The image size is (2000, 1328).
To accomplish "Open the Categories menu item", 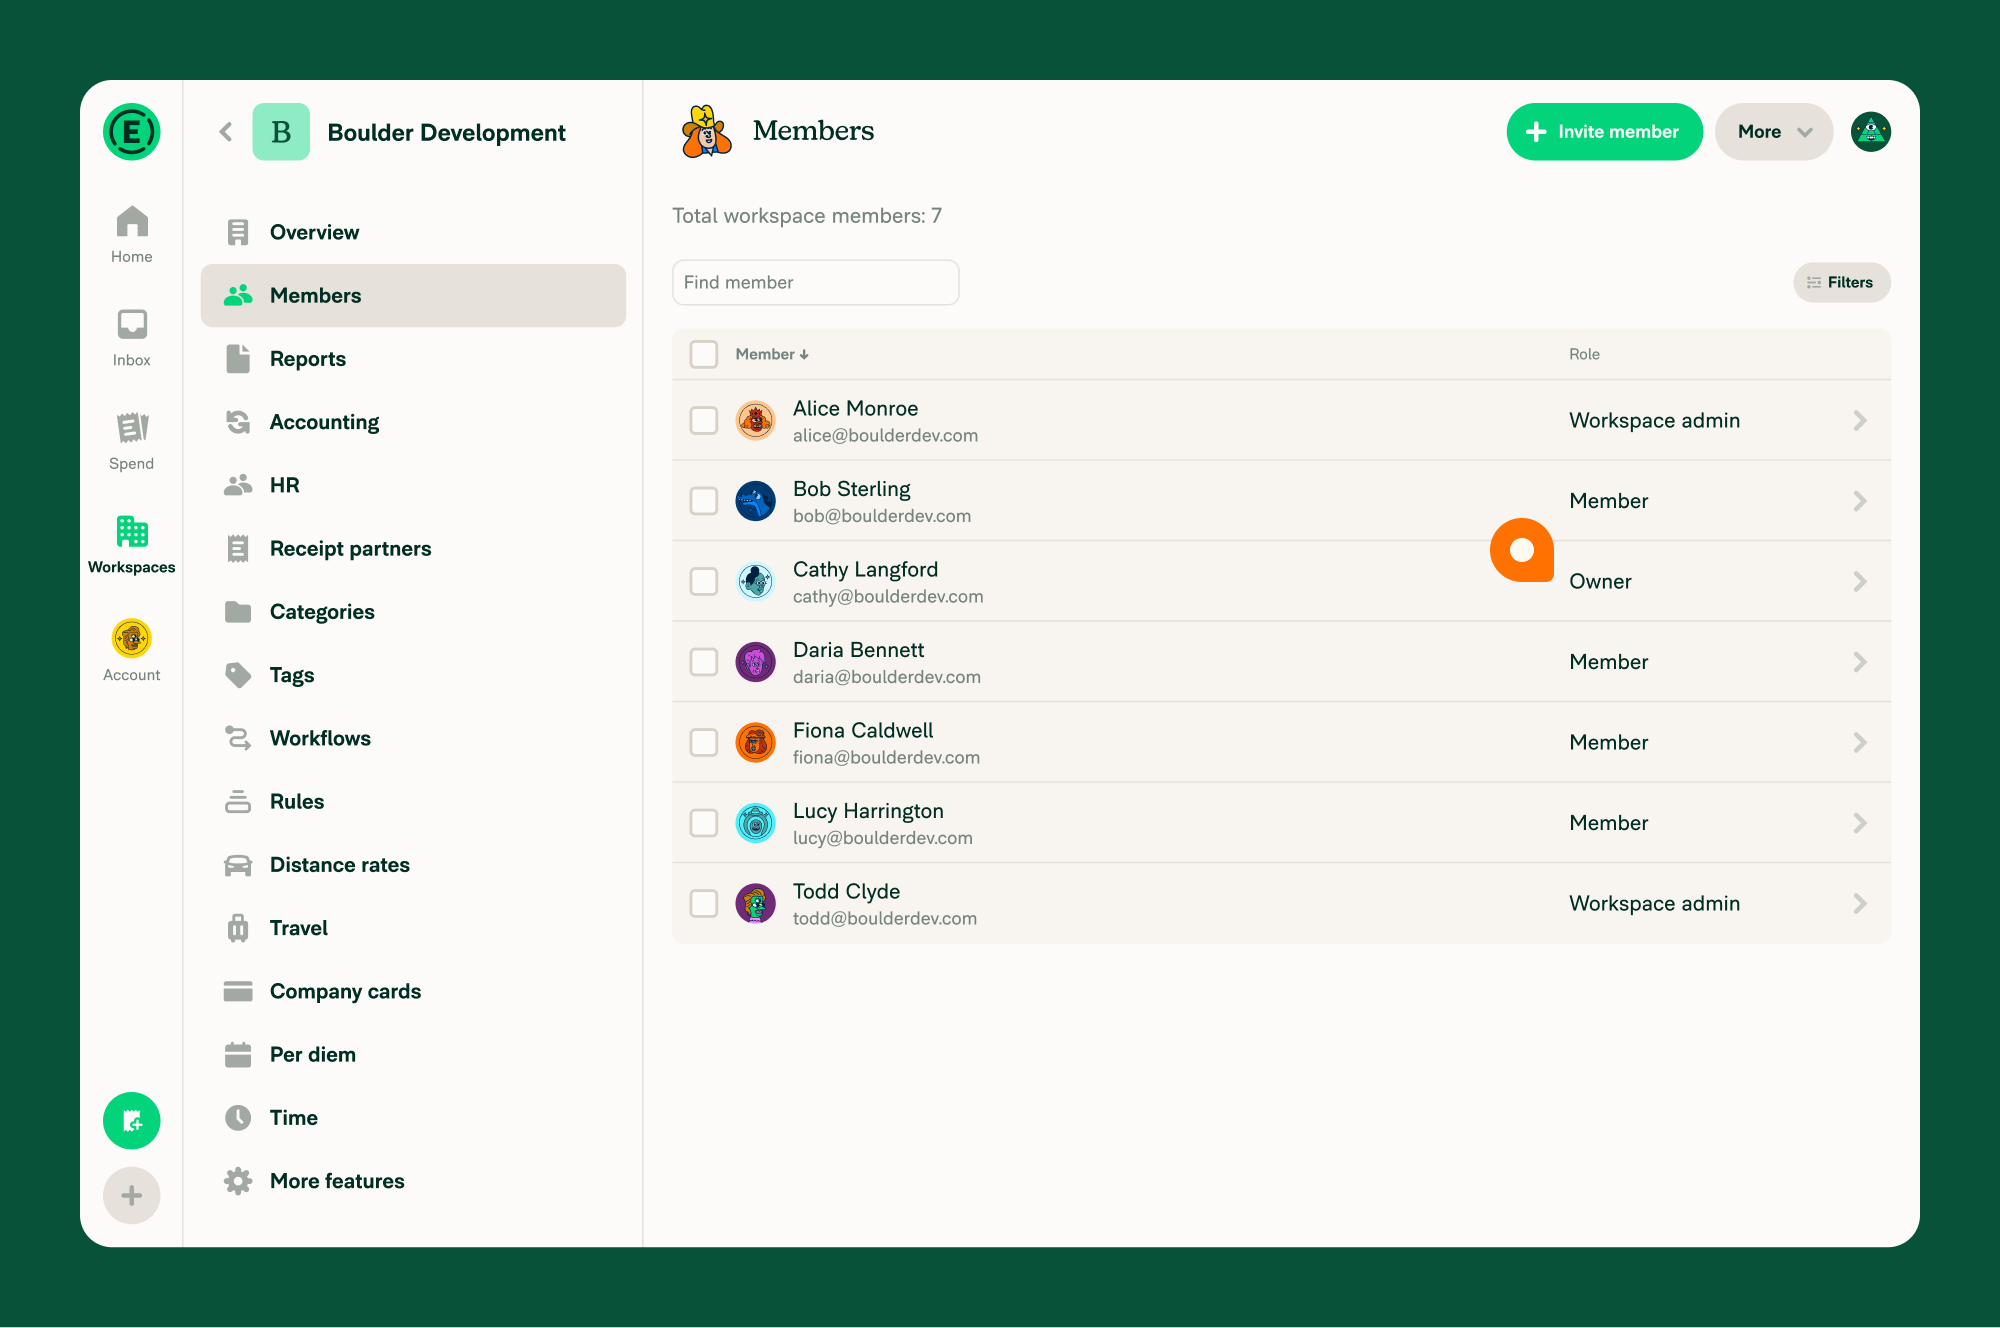I will click(x=413, y=612).
